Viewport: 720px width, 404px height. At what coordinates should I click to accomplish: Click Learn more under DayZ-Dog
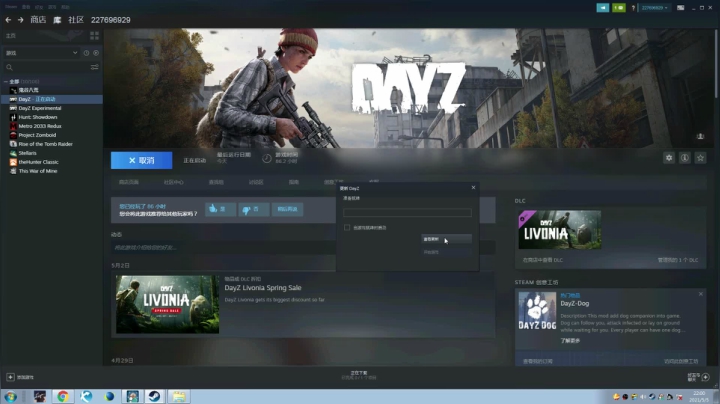(570, 341)
